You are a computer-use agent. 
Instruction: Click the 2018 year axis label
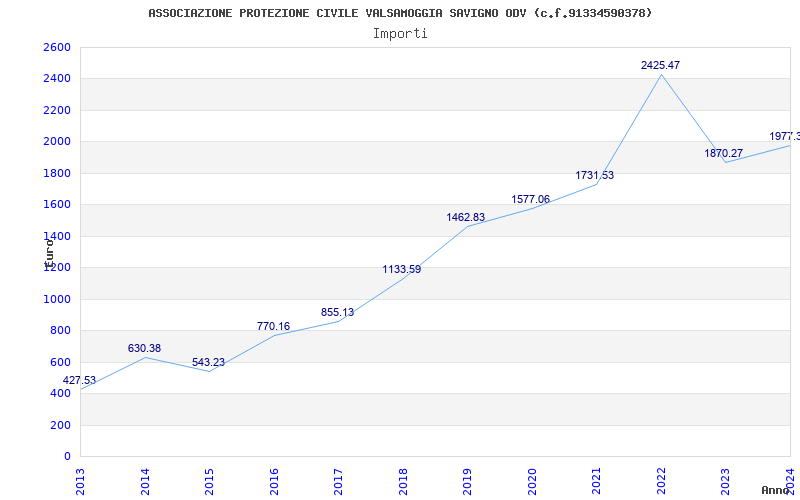pyautogui.click(x=403, y=479)
